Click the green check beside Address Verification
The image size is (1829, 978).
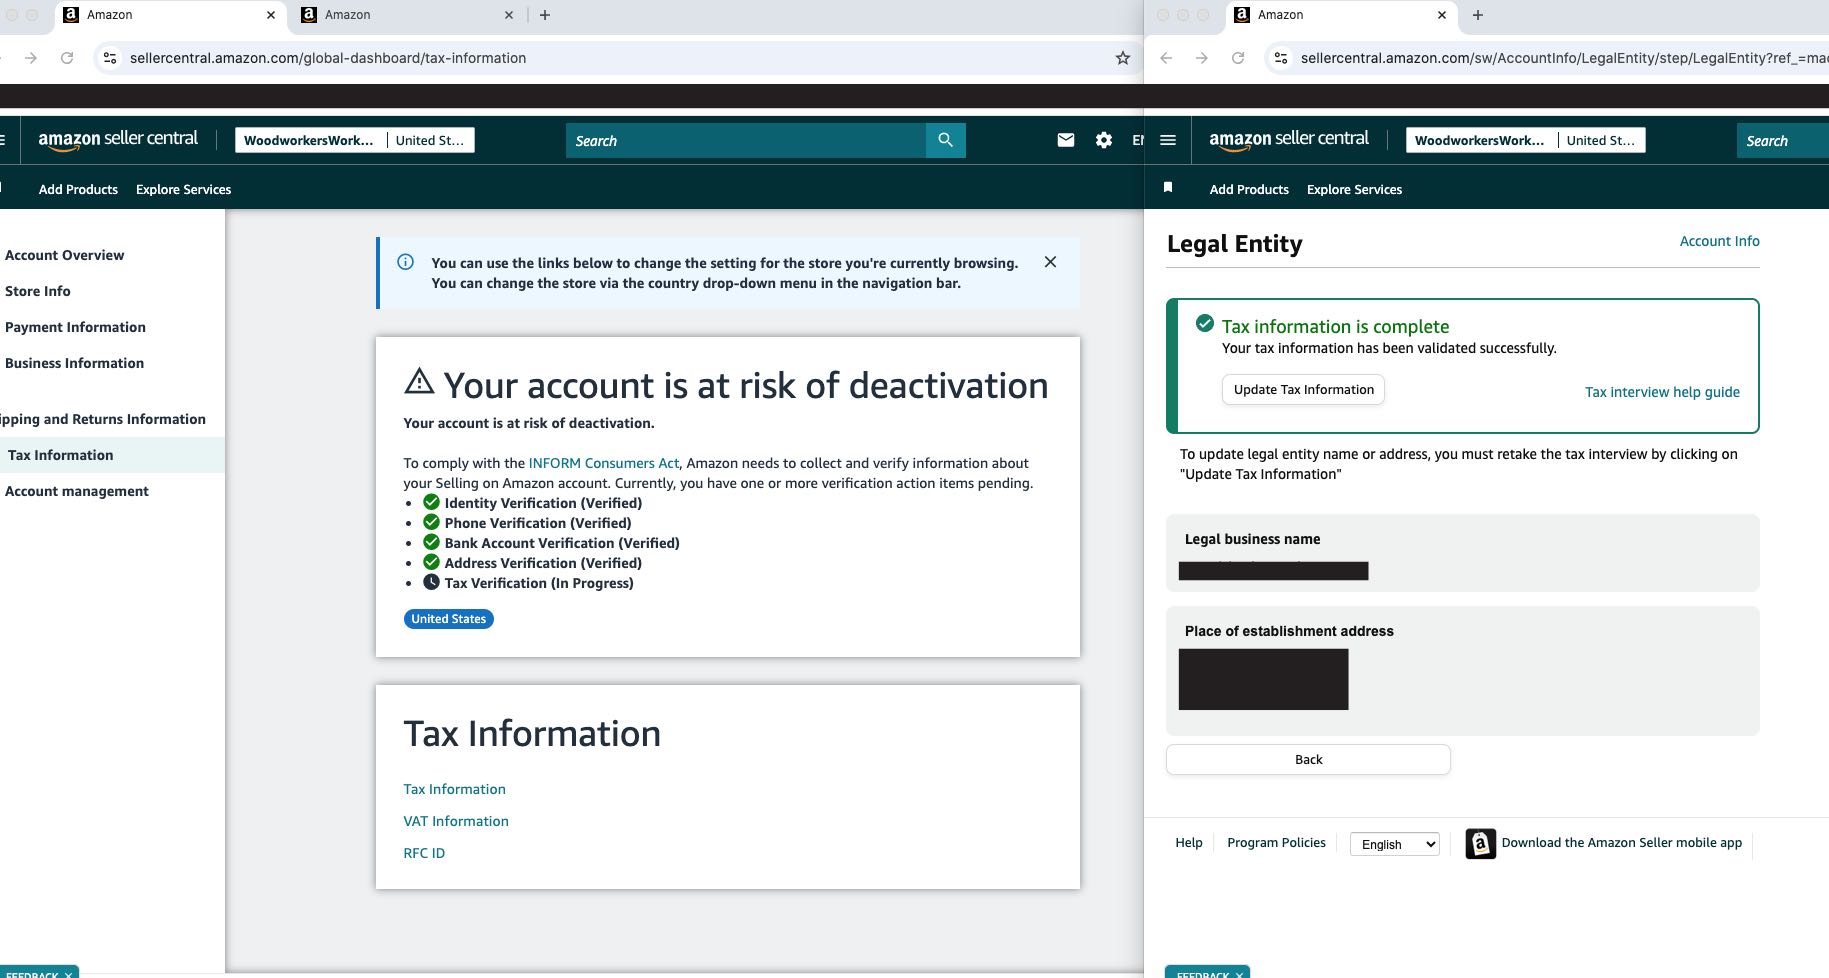click(431, 562)
